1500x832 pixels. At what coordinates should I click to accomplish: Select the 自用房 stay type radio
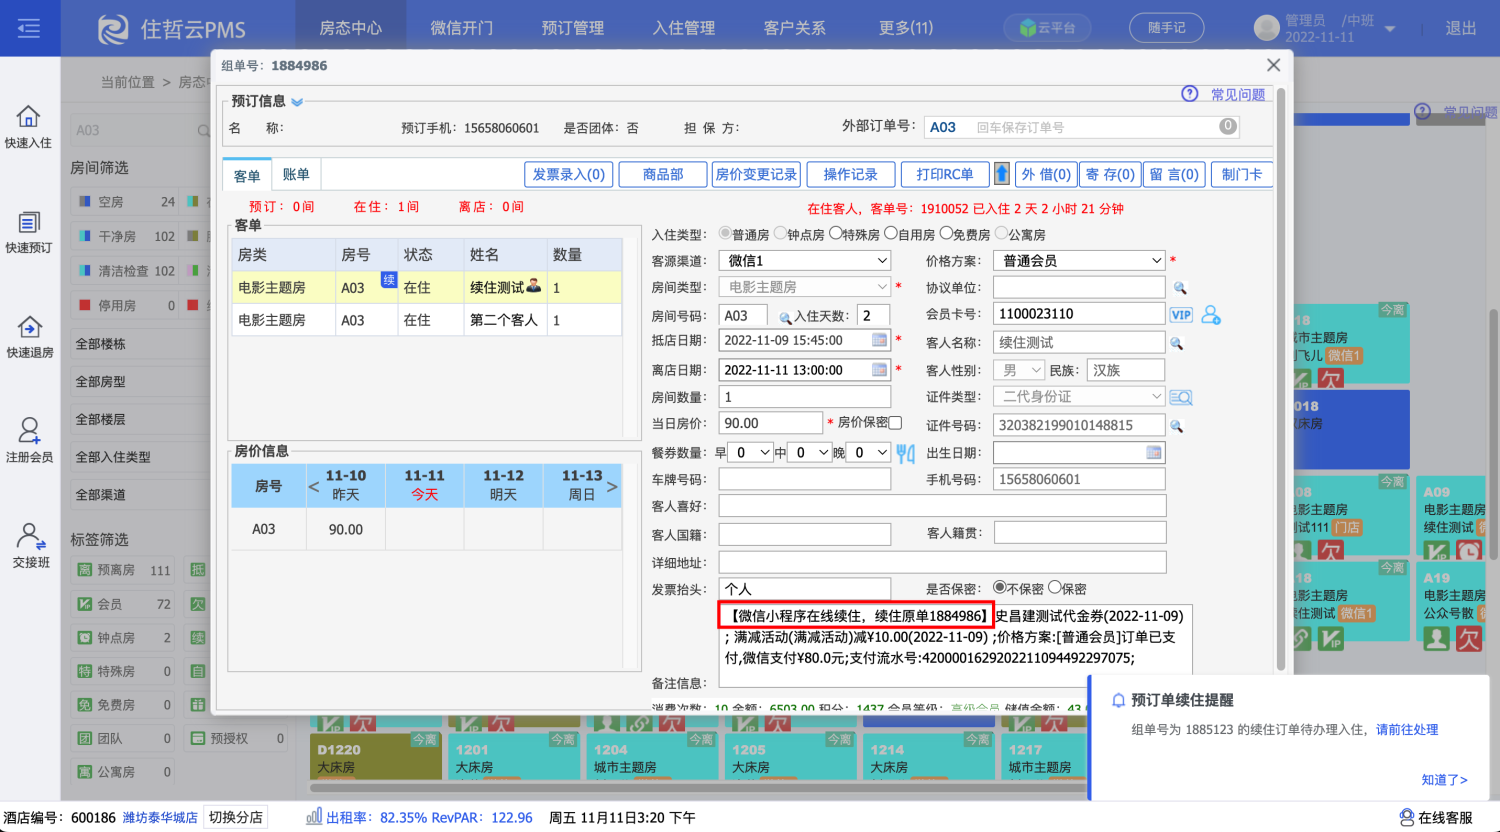click(890, 233)
